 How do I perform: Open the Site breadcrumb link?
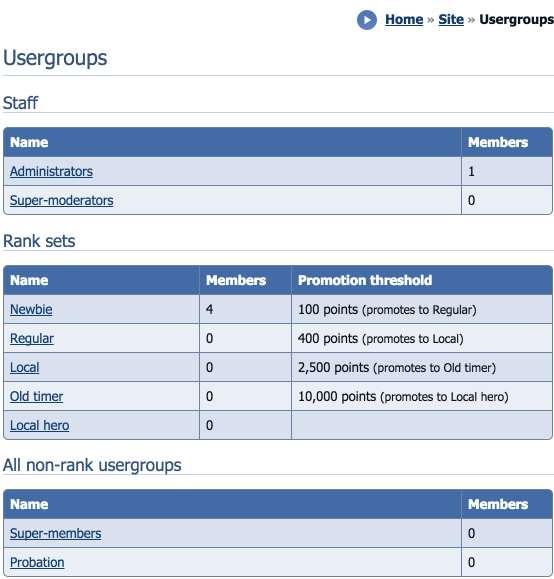coord(451,19)
